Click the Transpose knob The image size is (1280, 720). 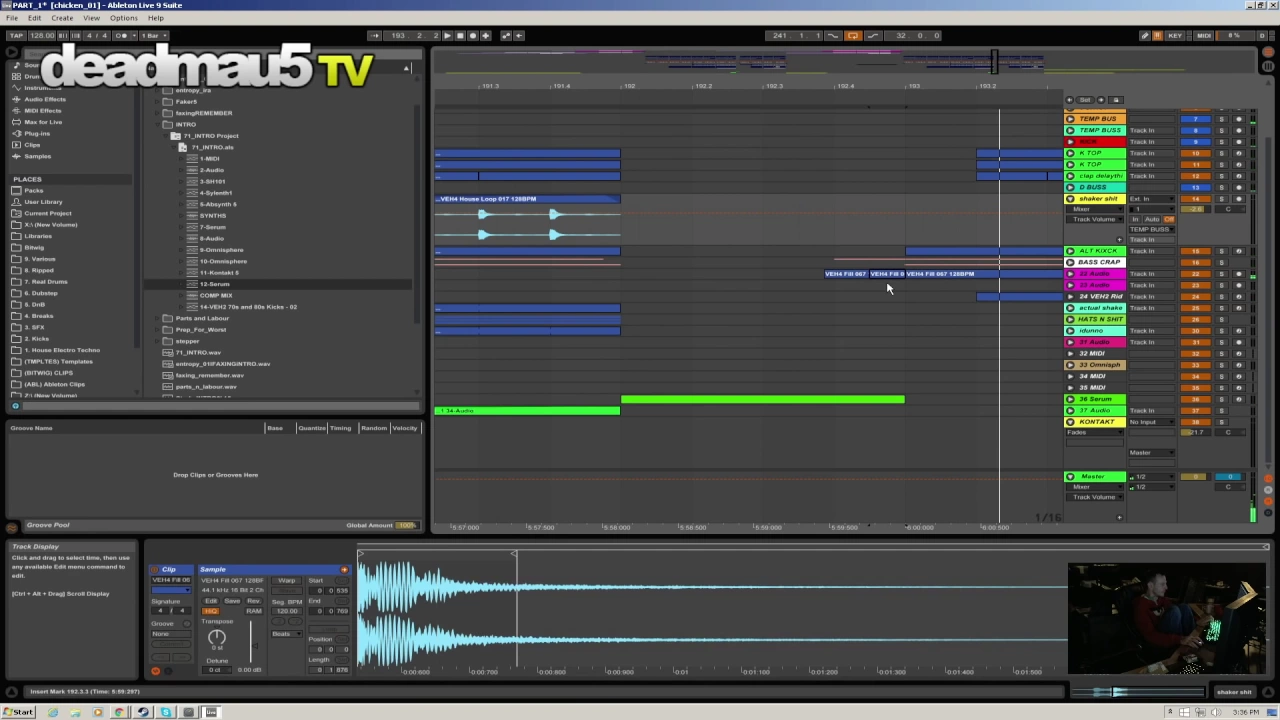(x=217, y=637)
